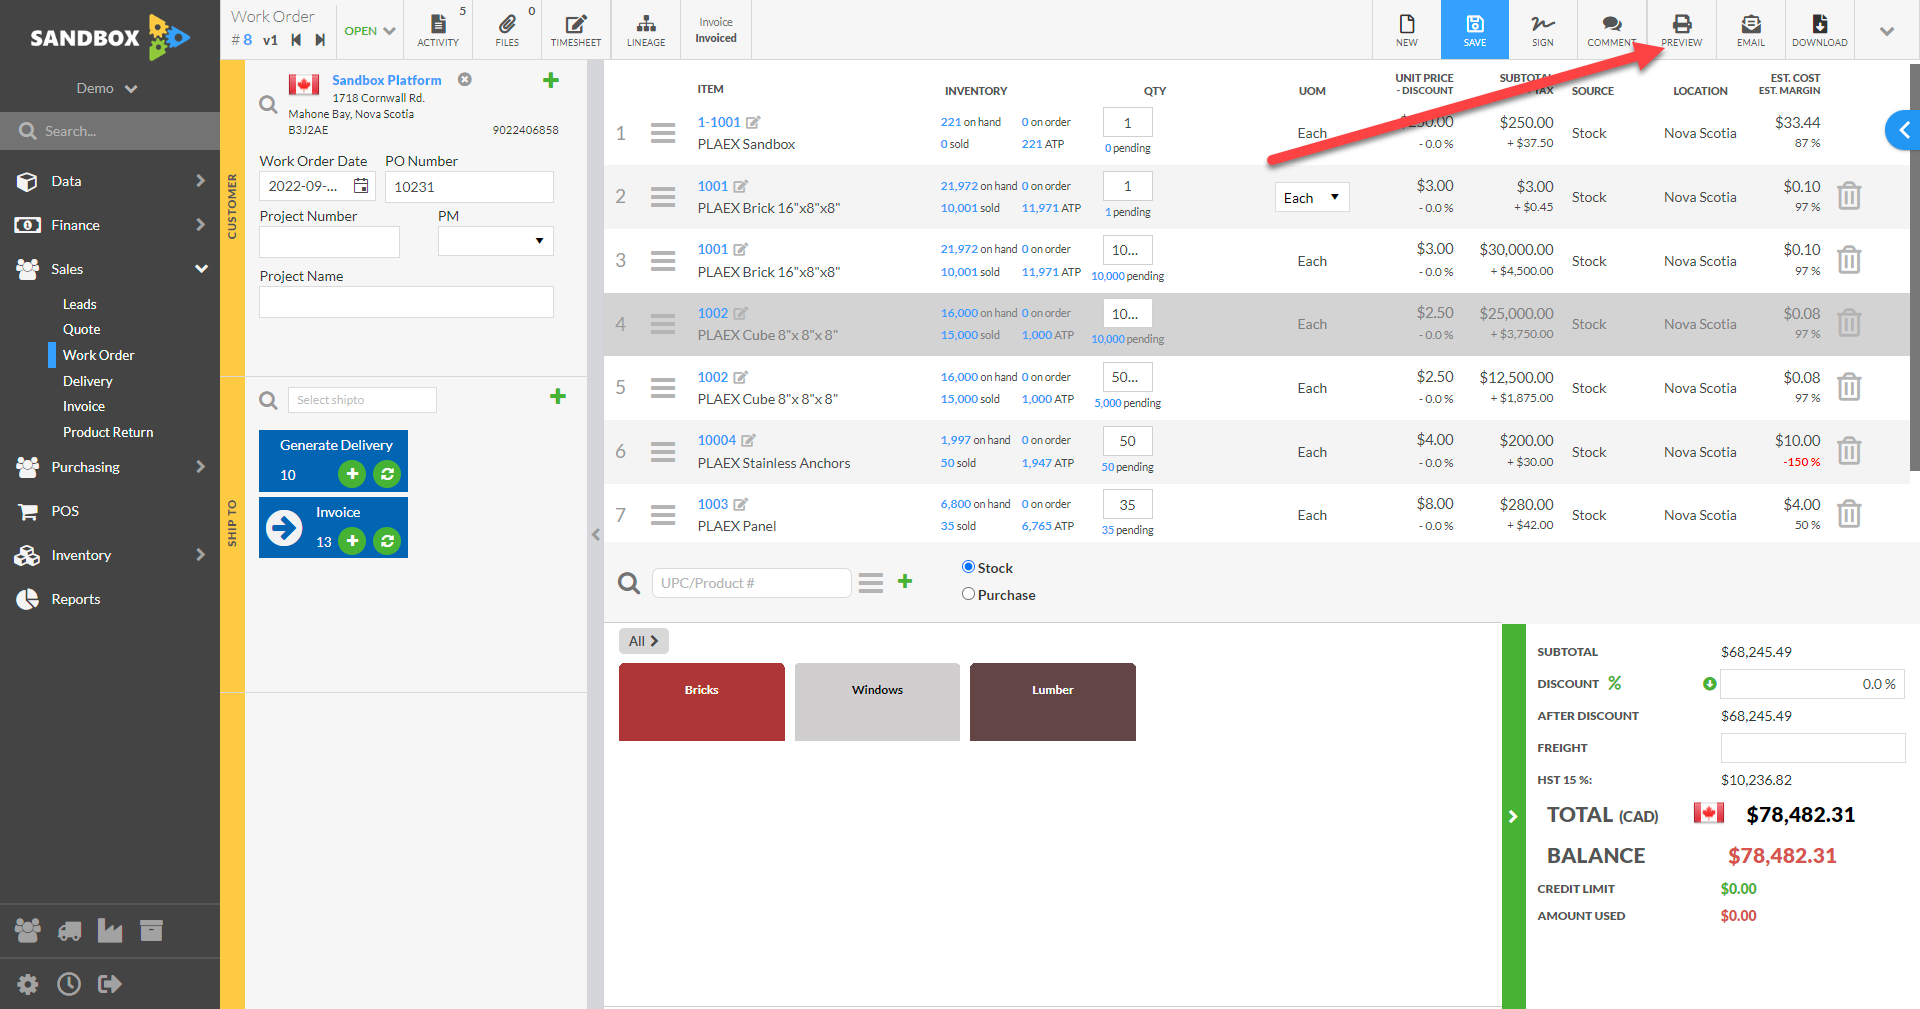The height and width of the screenshot is (1009, 1920).
Task: Click the sidebar Search field
Action: (110, 131)
